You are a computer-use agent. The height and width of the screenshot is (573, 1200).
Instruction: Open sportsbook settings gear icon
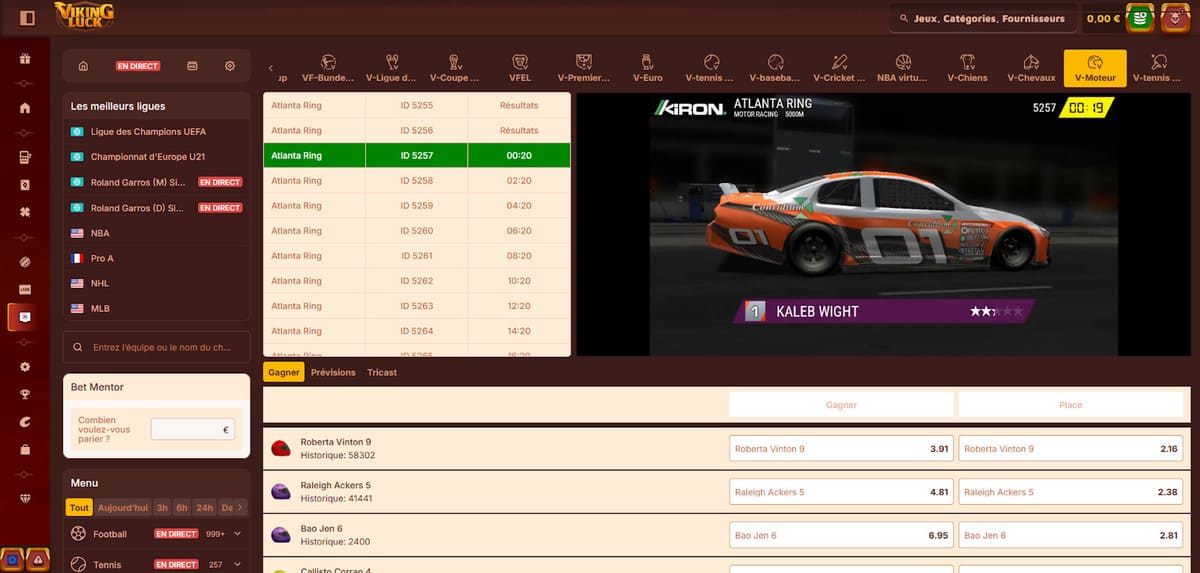(230, 66)
